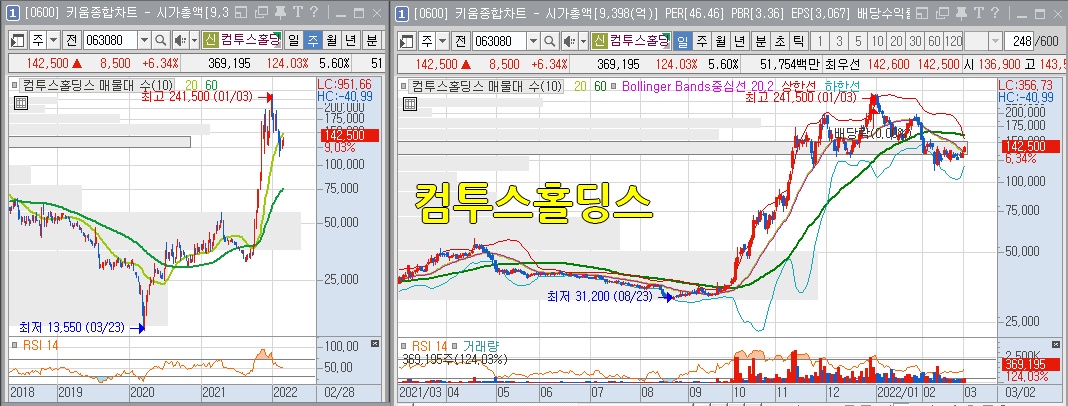Select daily 일 period in right window
1068x406 pixels.
coord(682,41)
